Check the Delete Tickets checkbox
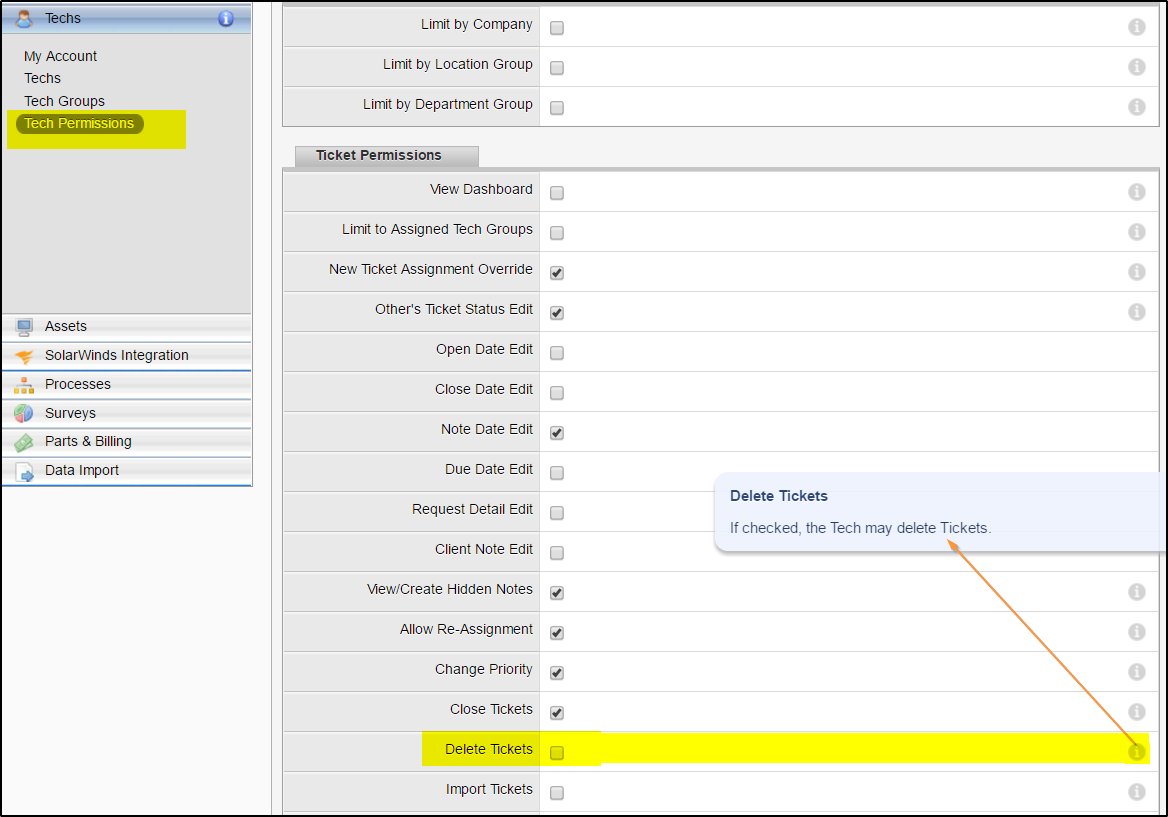Screen dimensions: 1168x817 pyautogui.click(x=556, y=754)
